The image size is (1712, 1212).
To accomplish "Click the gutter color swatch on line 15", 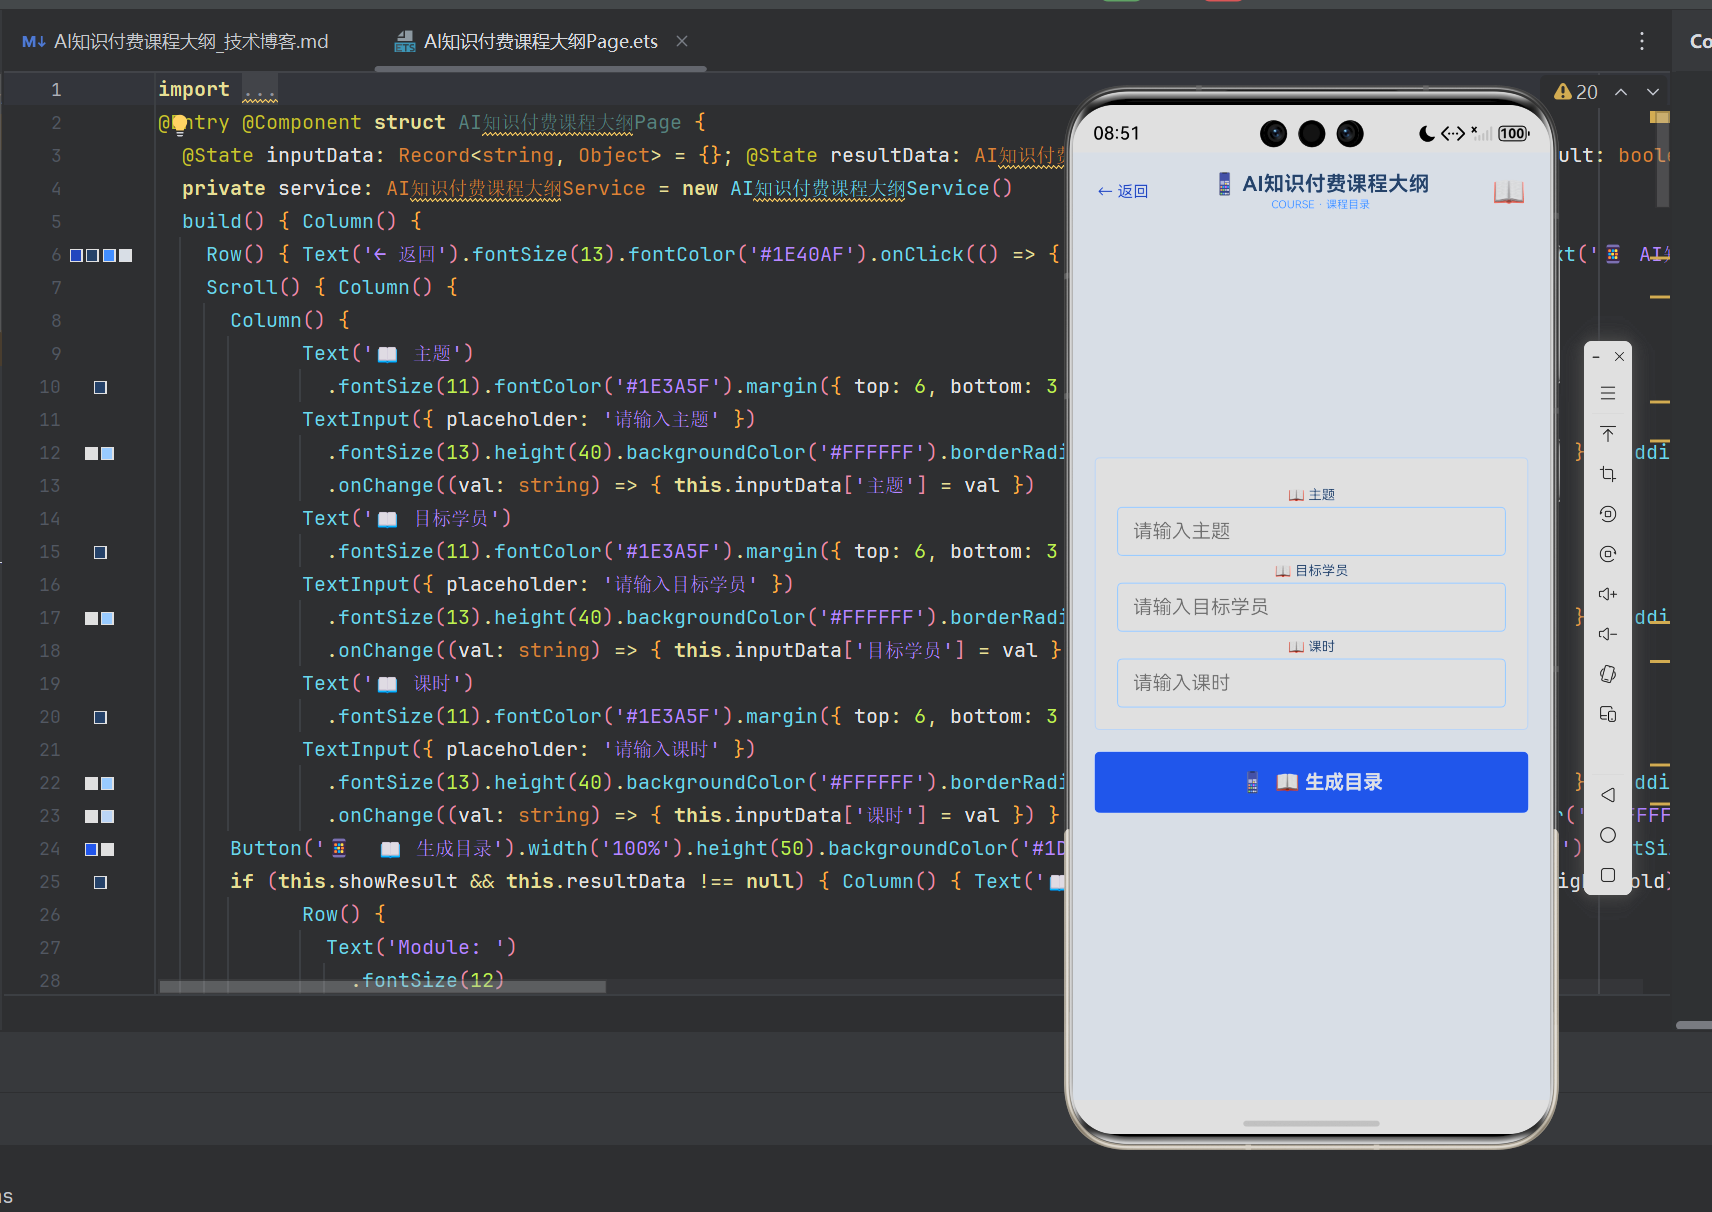I will point(100,552).
